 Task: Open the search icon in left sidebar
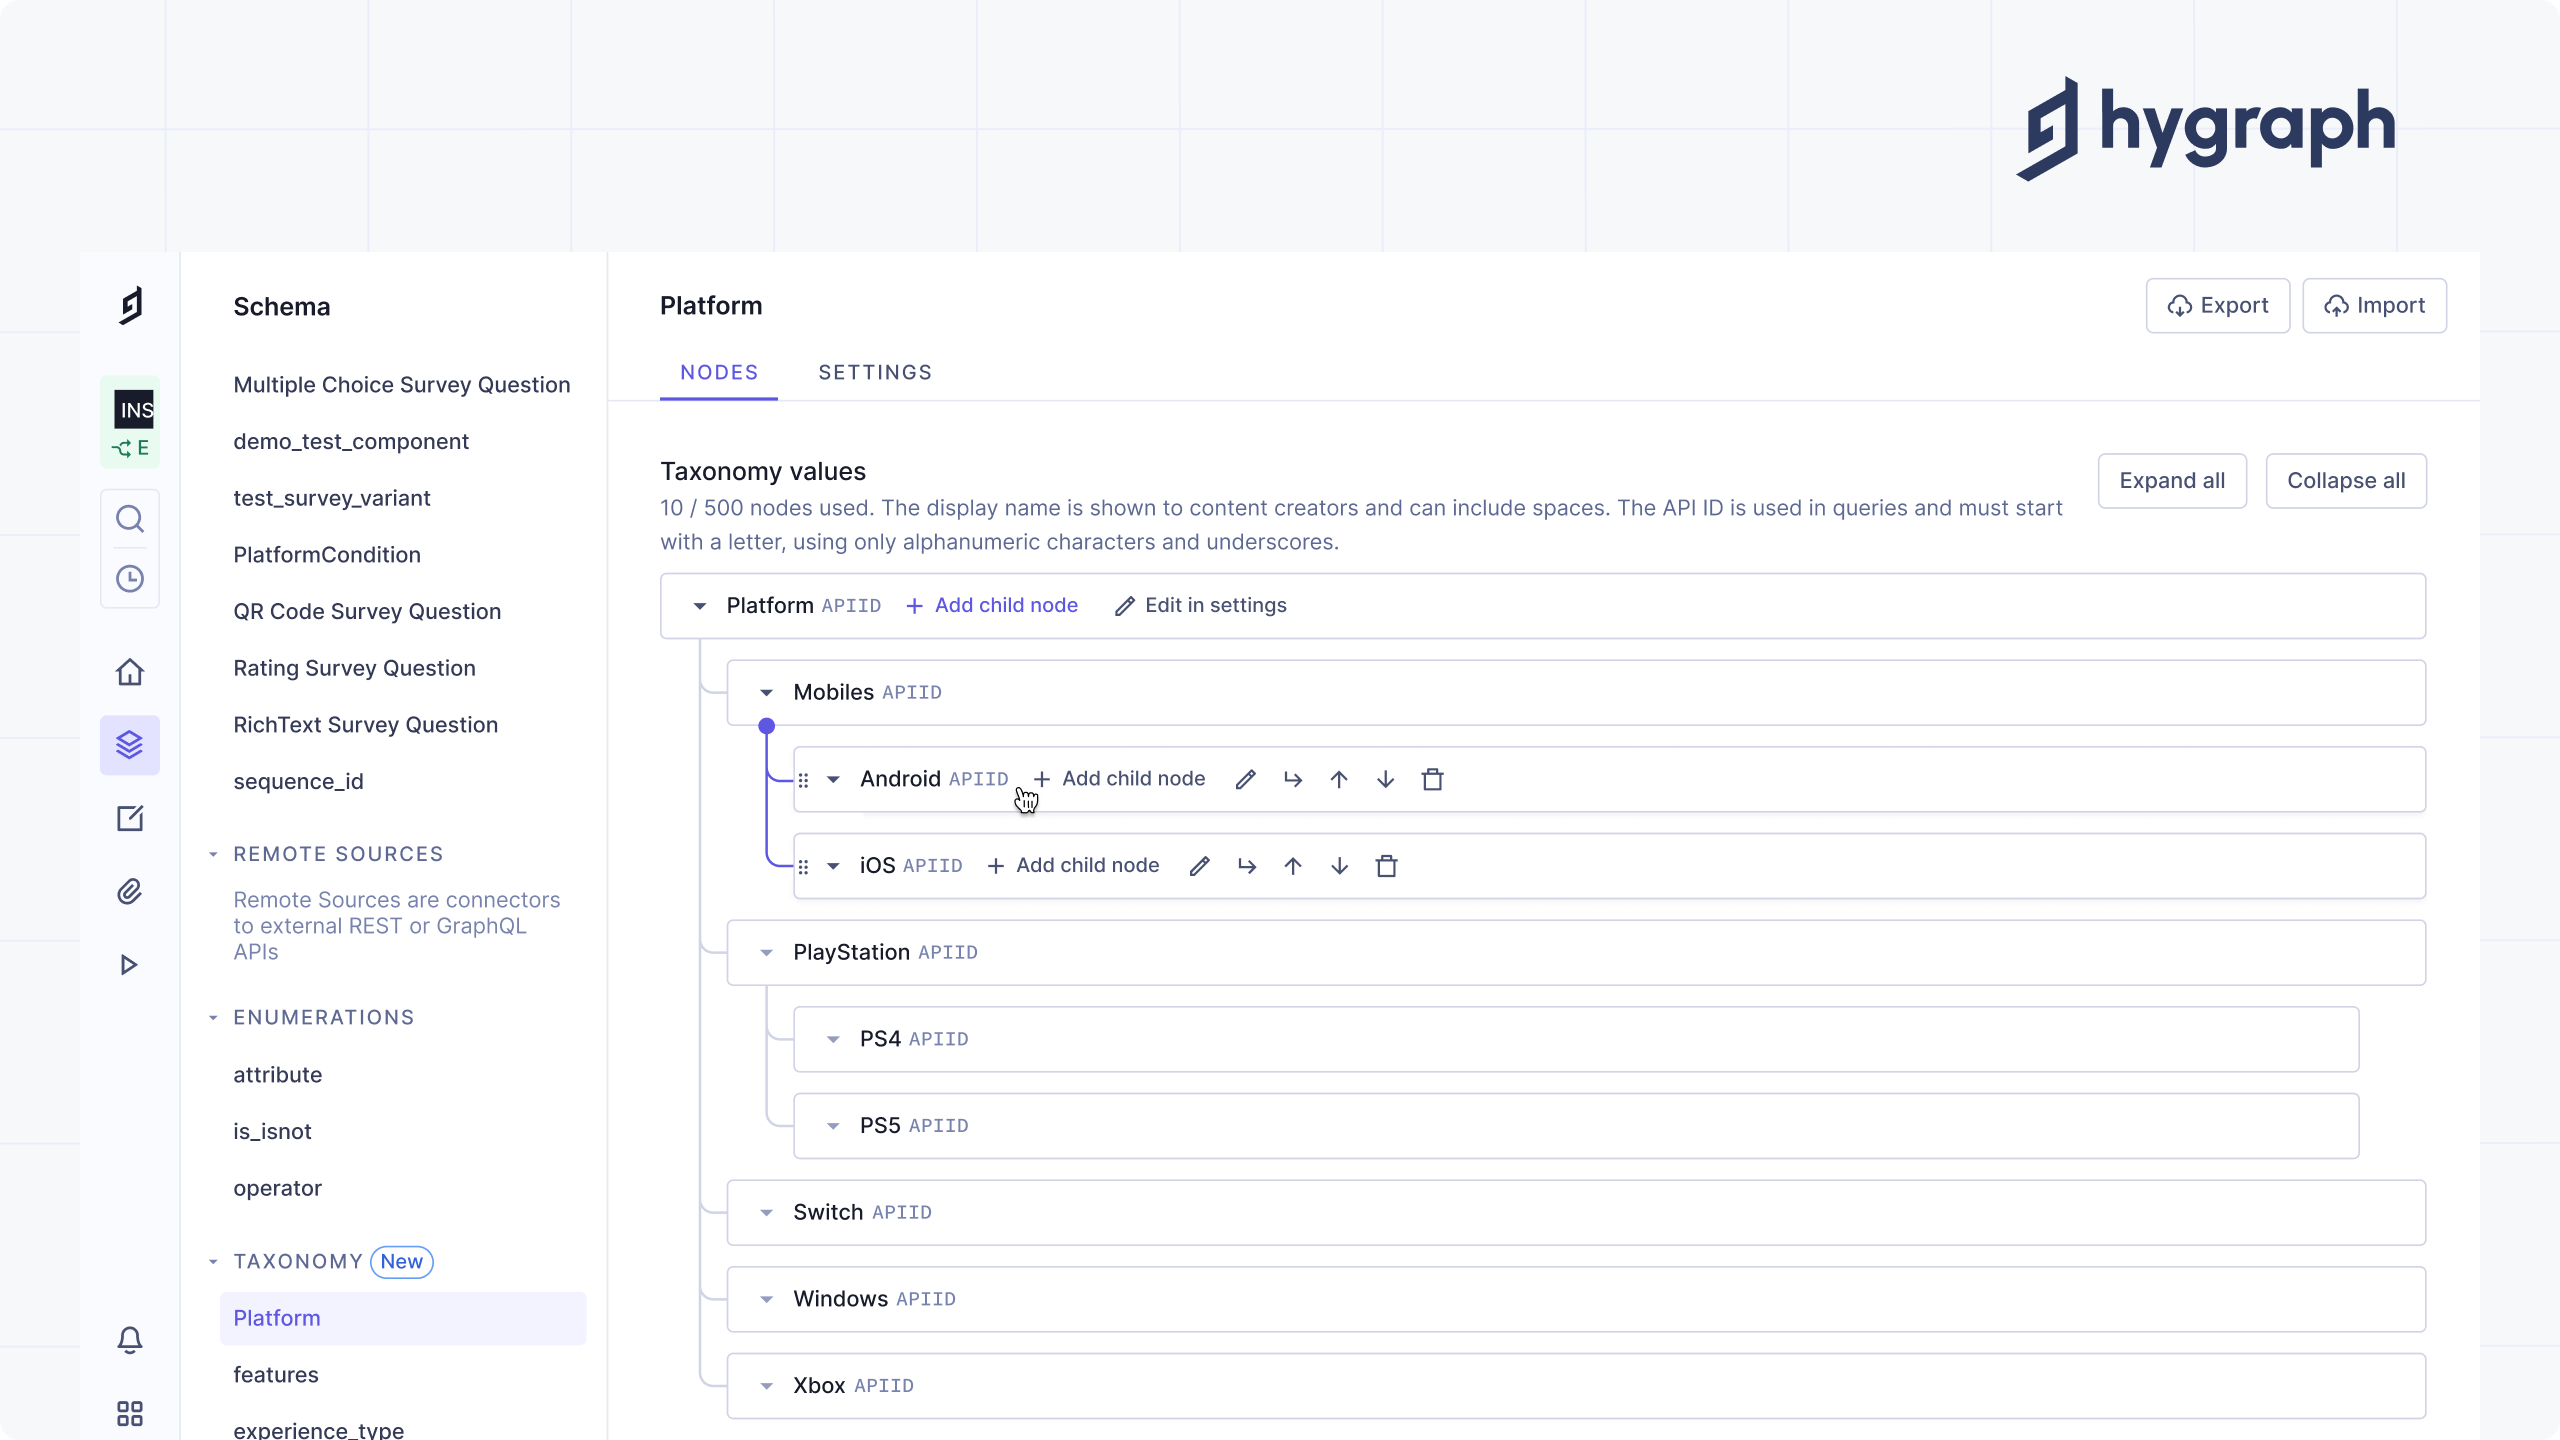(130, 519)
